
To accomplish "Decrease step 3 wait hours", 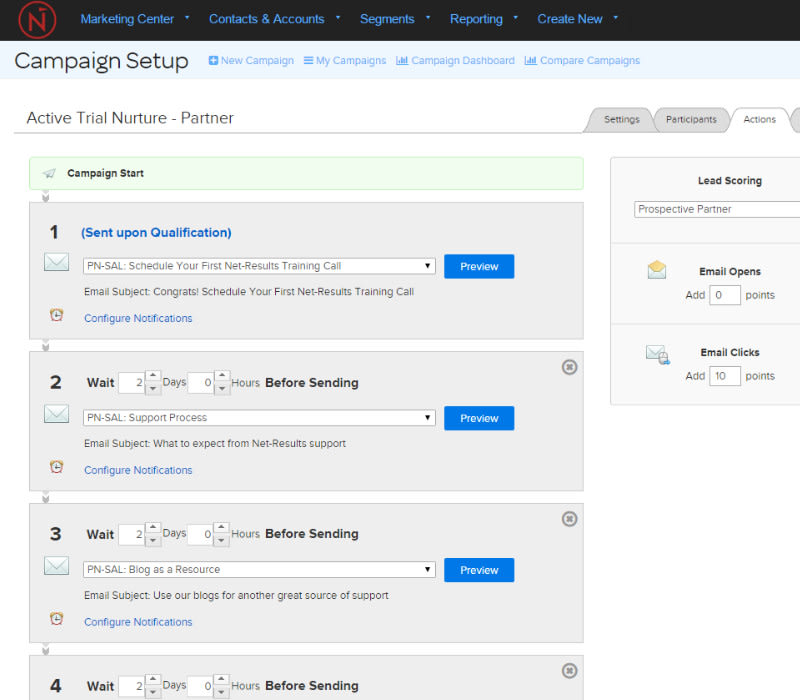I will [x=221, y=540].
